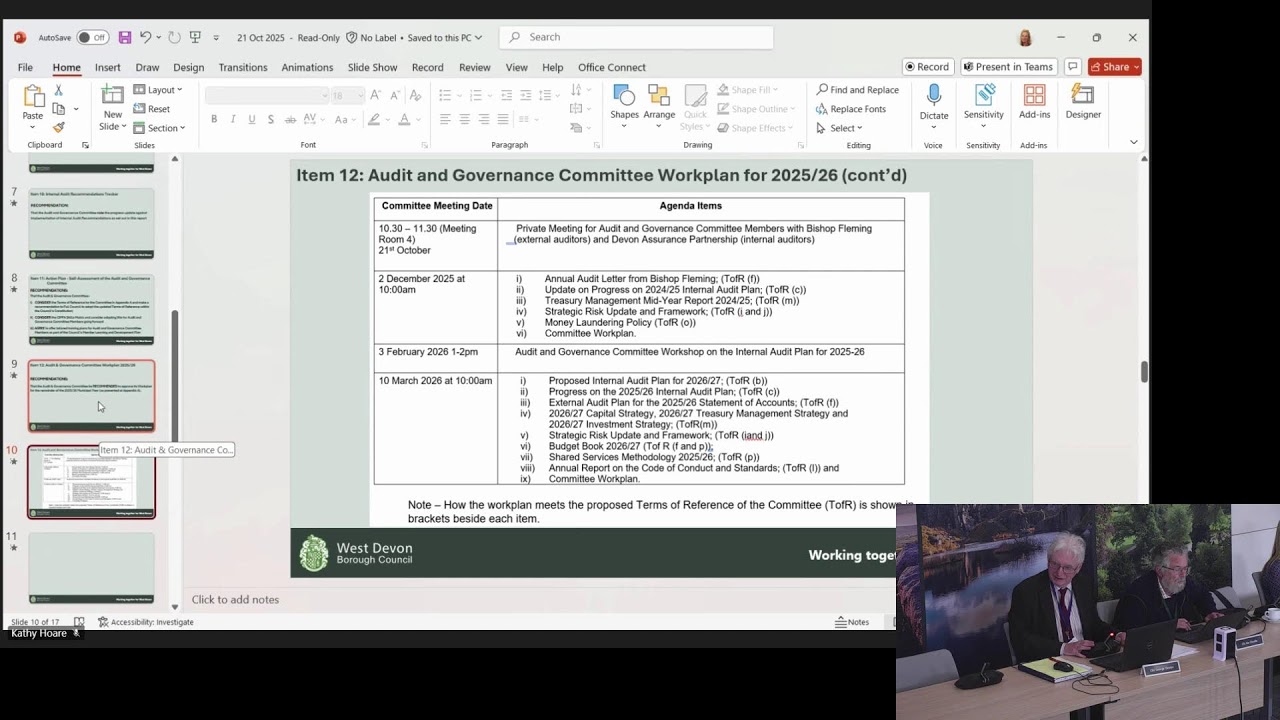The image size is (1280, 720).
Task: Click the Reset slide button
Action: (x=152, y=109)
